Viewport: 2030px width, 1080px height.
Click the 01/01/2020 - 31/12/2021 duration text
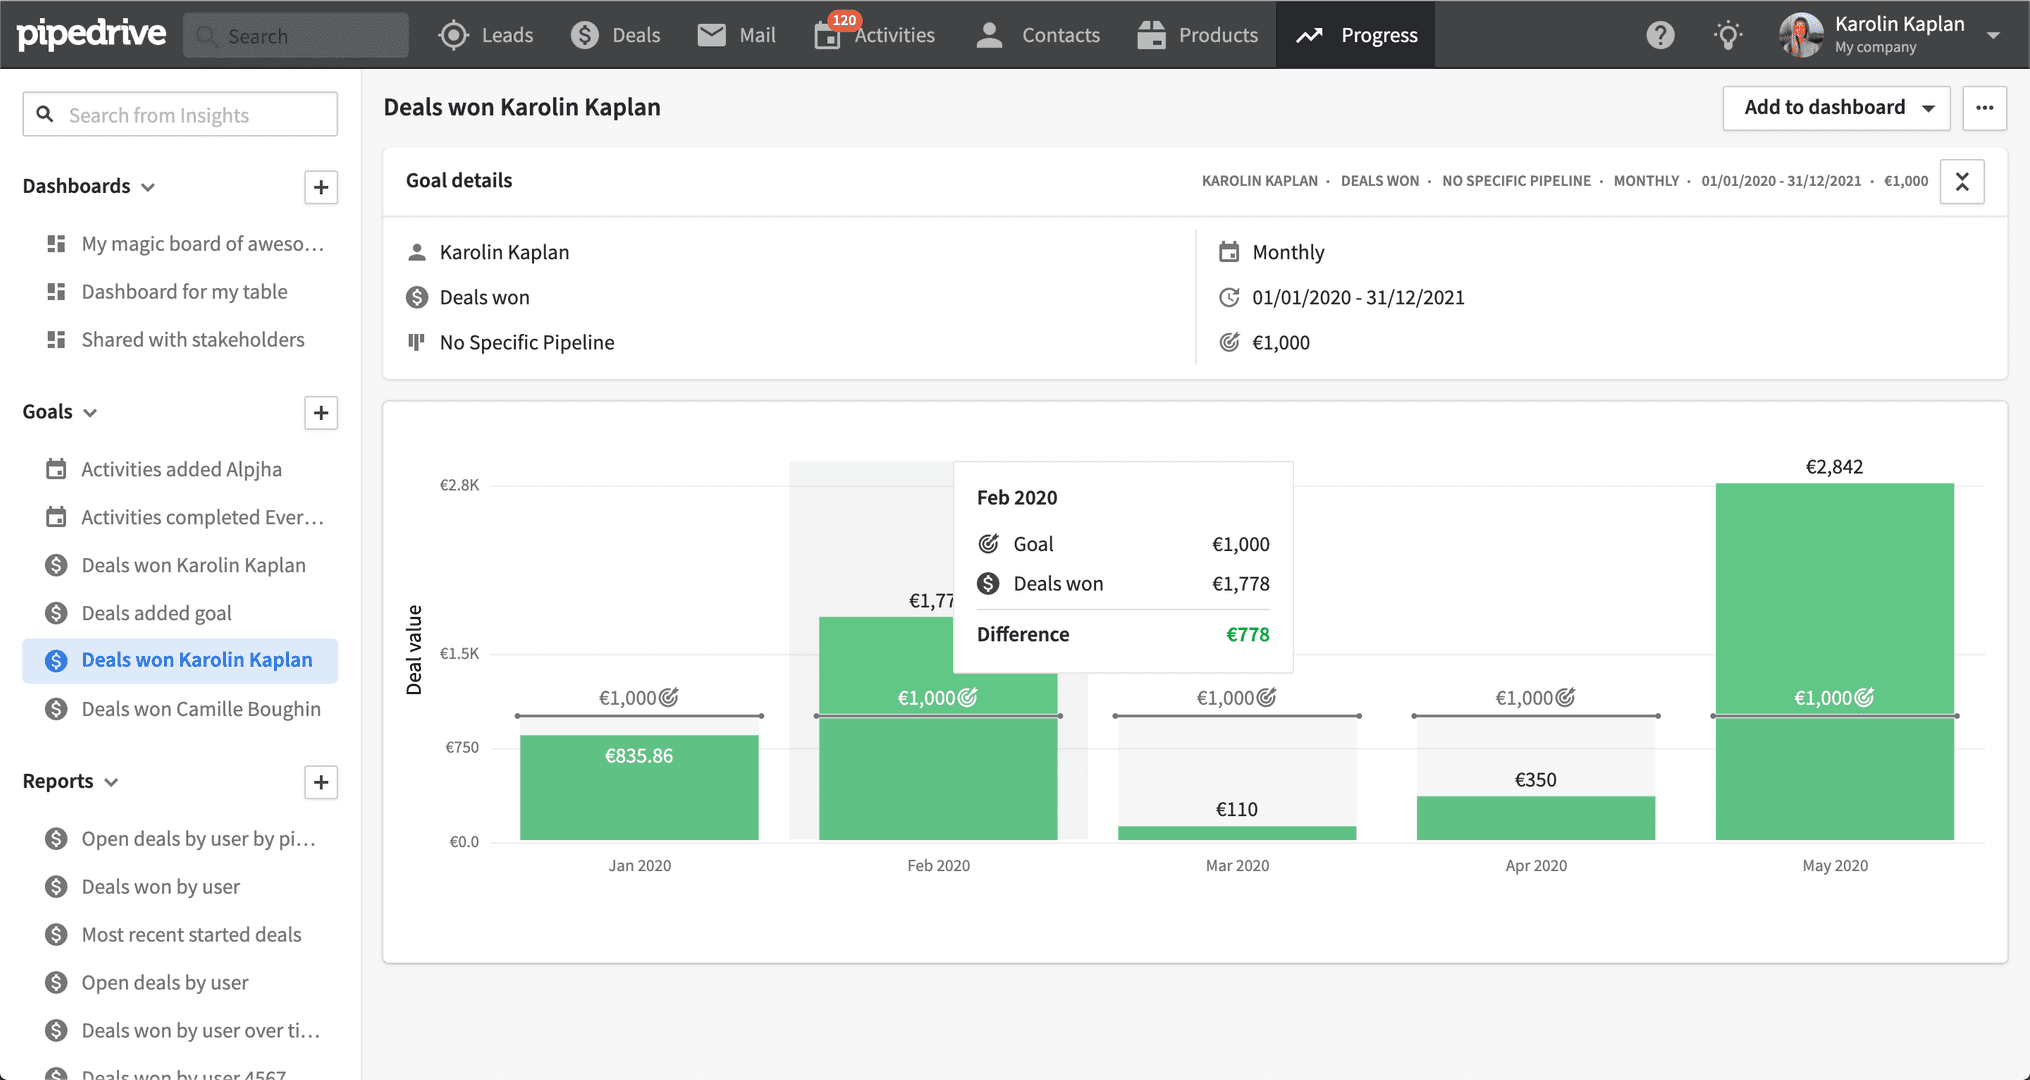[x=1358, y=298]
